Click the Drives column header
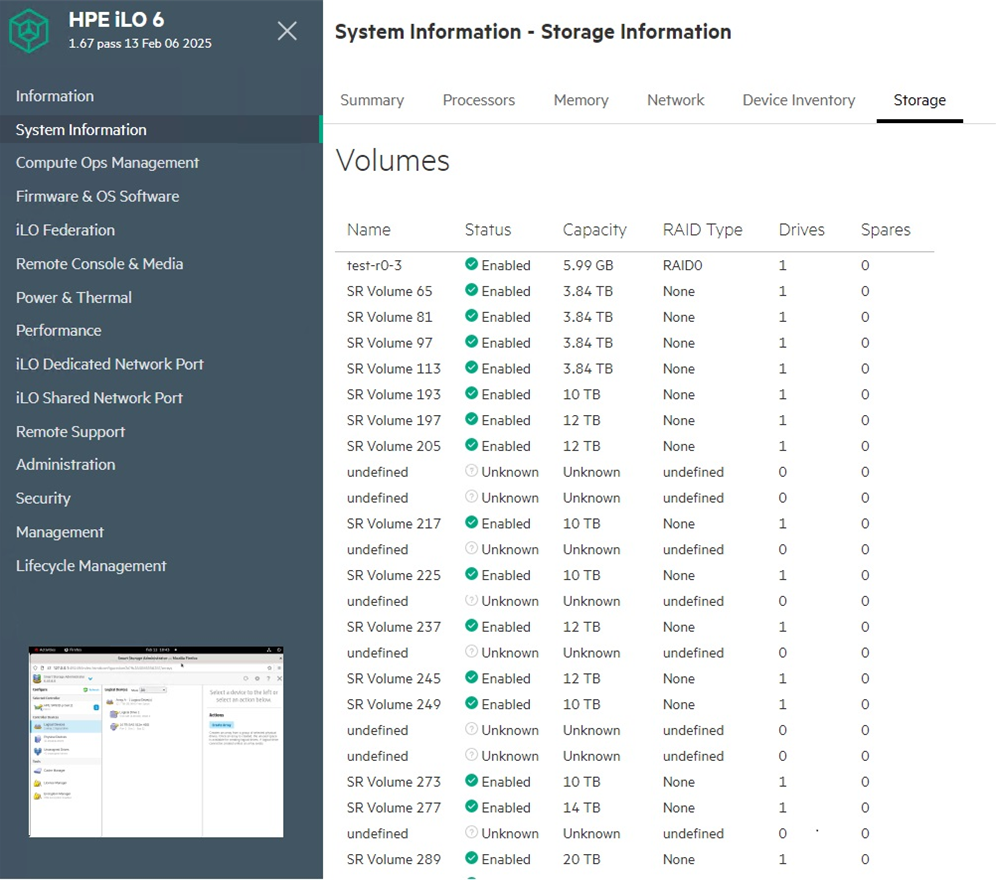The height and width of the screenshot is (882, 996). tap(802, 230)
